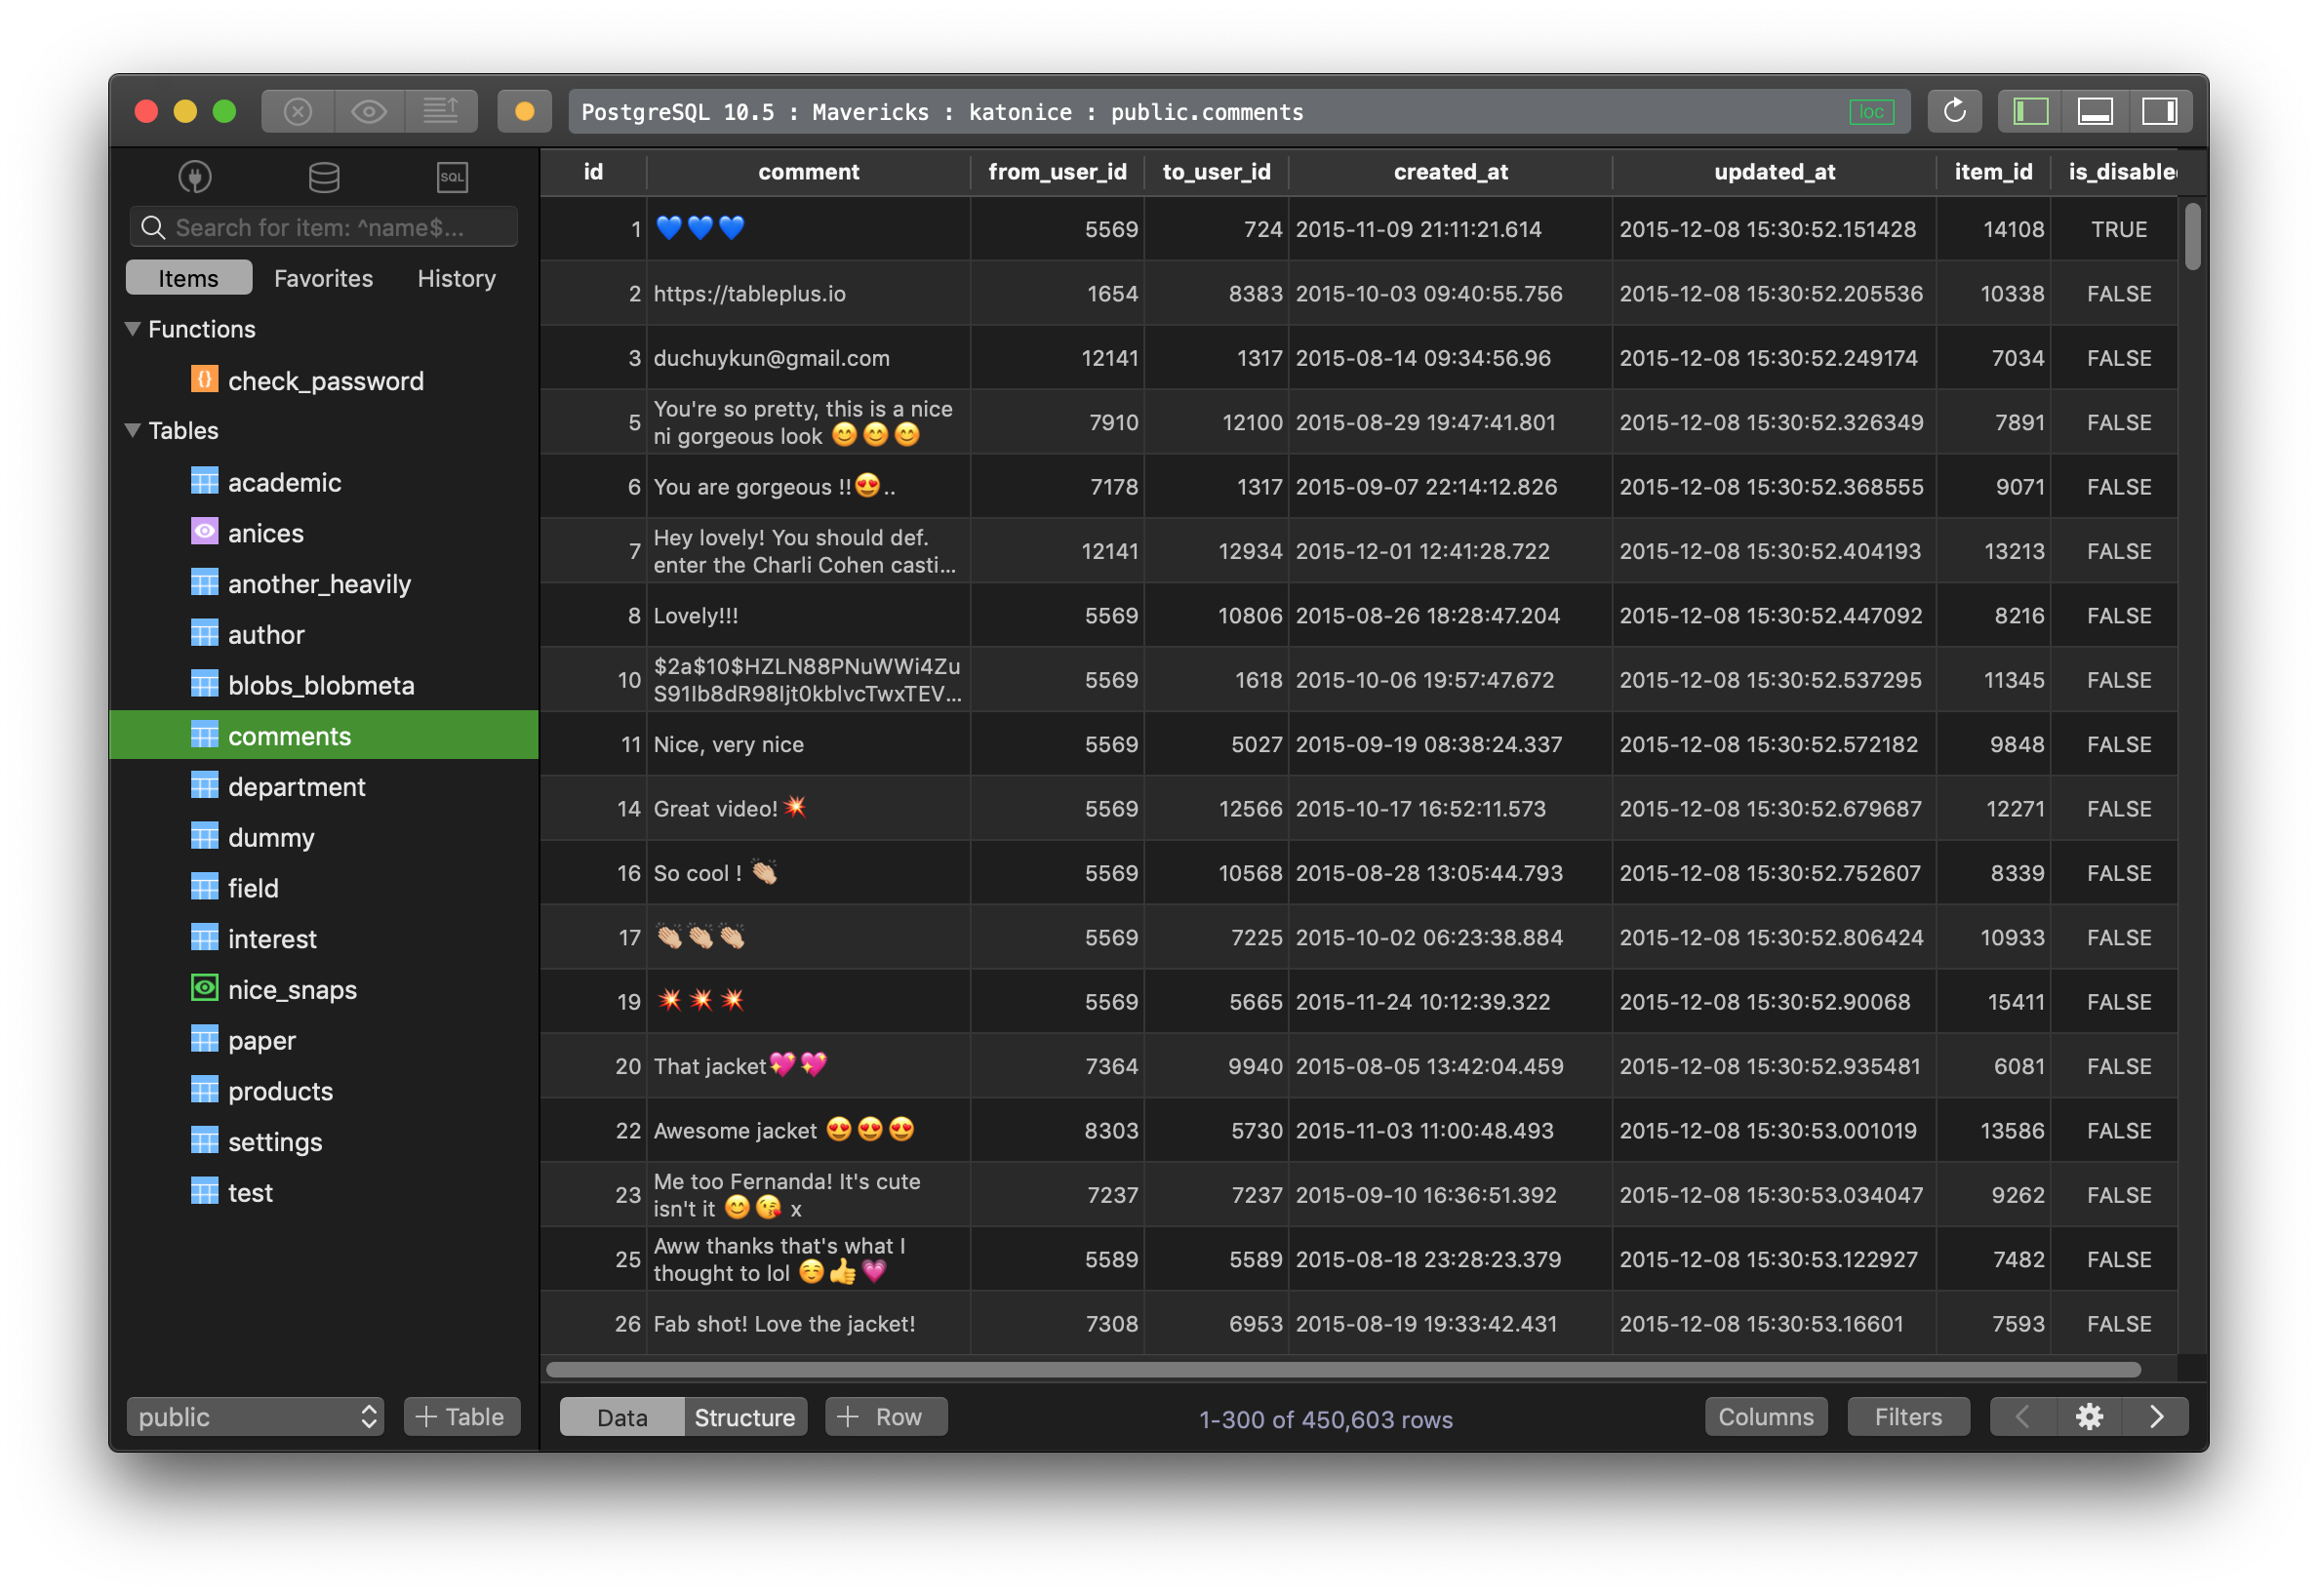Switch to the Structure tab
The width and height of the screenshot is (2318, 1596).
coord(744,1416)
